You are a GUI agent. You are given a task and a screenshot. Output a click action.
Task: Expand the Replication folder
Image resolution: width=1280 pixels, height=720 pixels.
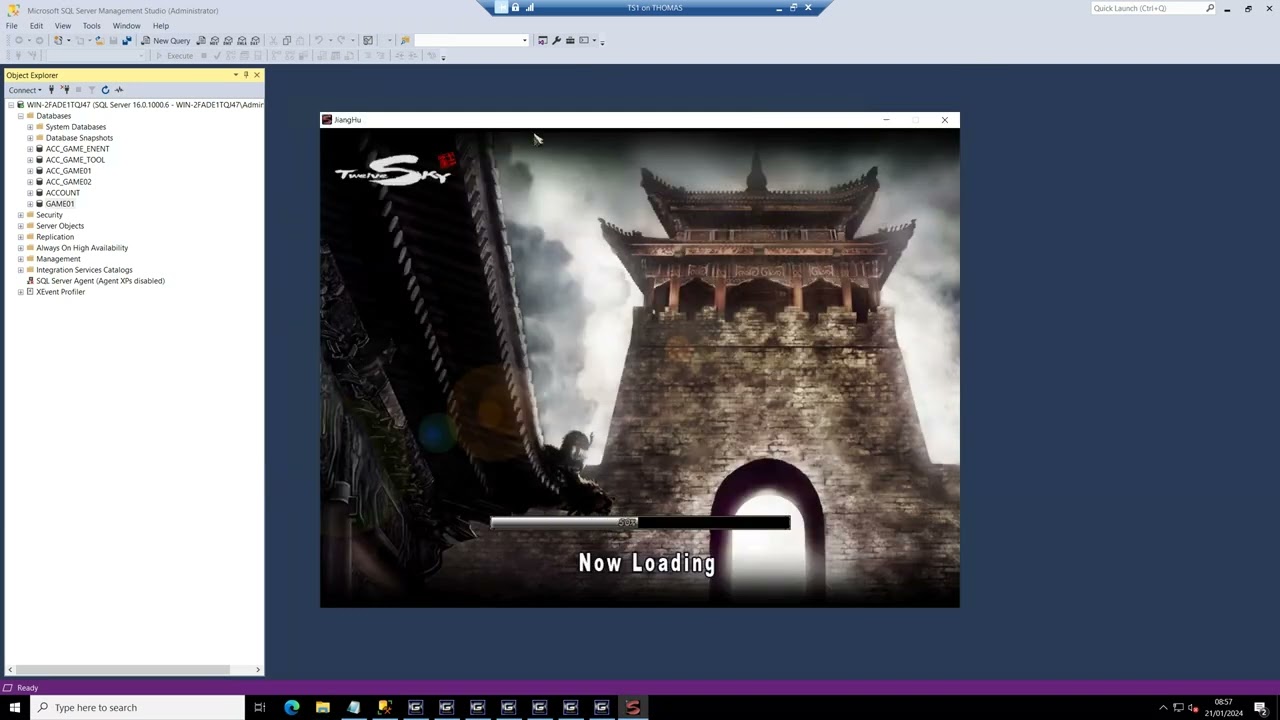[20, 237]
